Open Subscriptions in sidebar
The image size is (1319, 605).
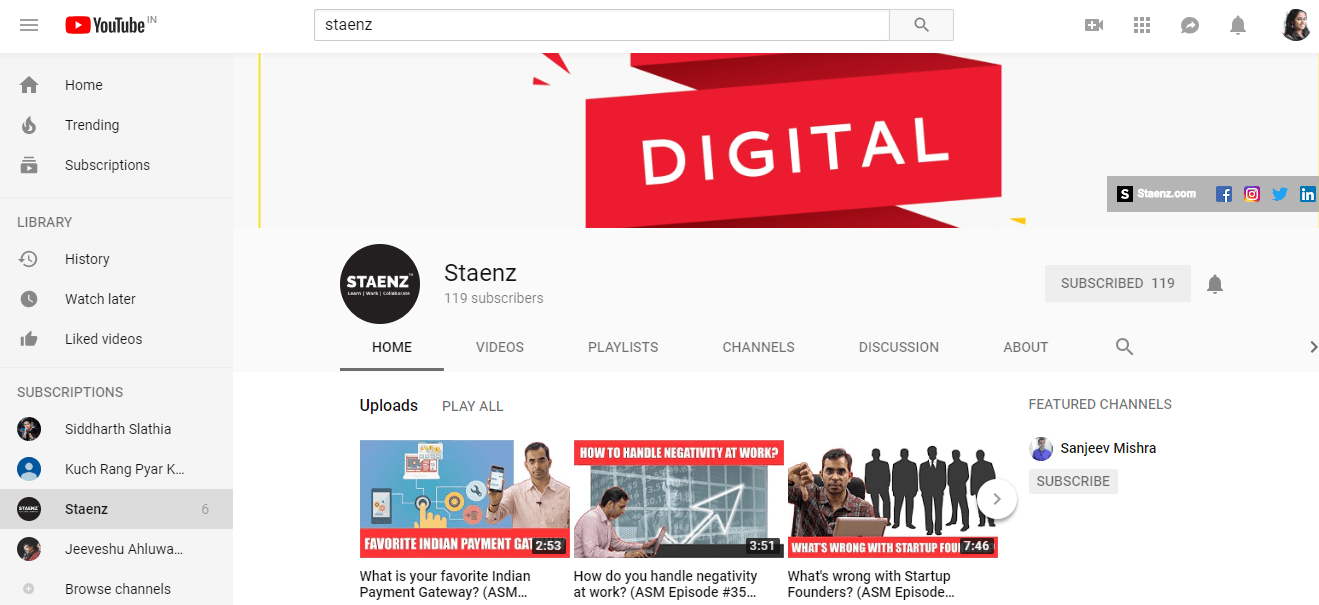(x=116, y=165)
